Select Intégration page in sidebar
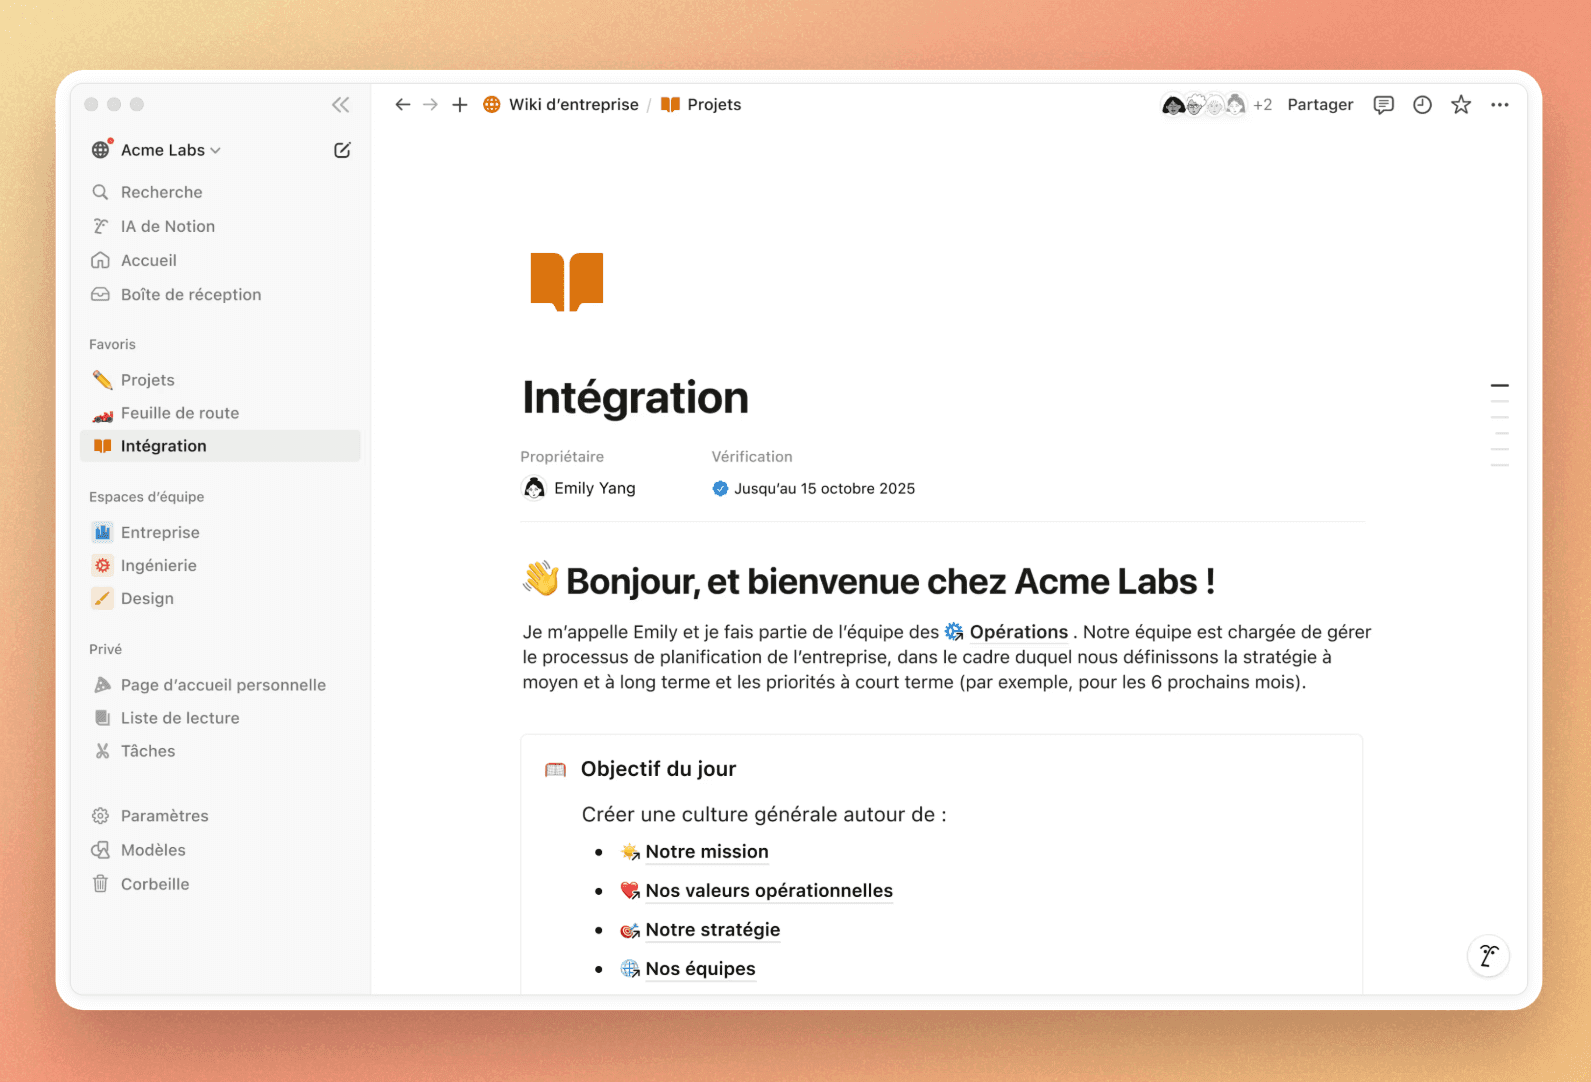 (220, 446)
